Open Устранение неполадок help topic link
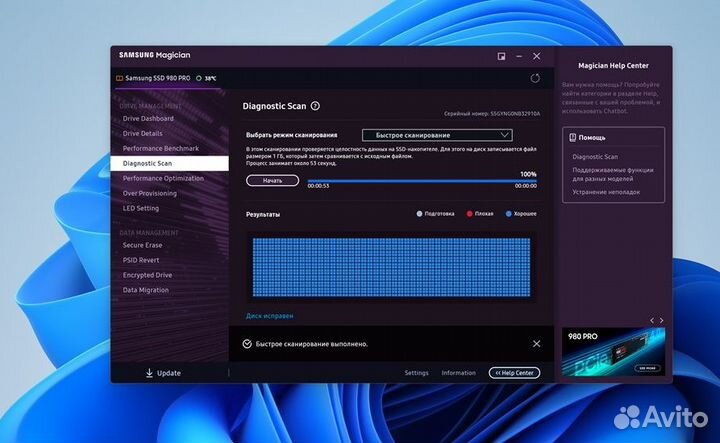The height and width of the screenshot is (443, 720). (606, 192)
